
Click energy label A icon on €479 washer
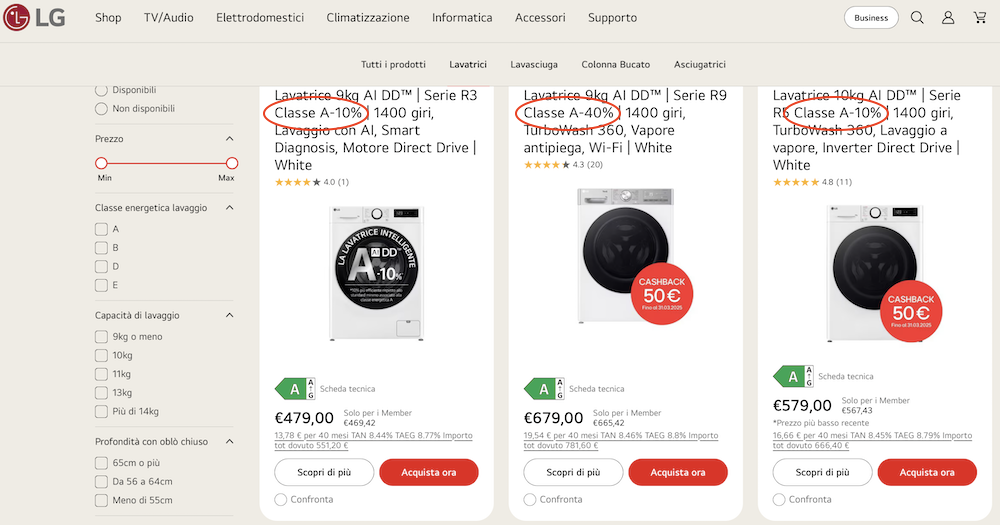tap(294, 388)
